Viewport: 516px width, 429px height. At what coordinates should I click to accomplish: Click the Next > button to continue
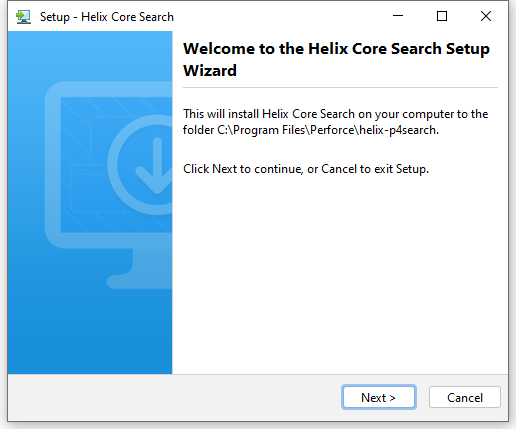379,397
